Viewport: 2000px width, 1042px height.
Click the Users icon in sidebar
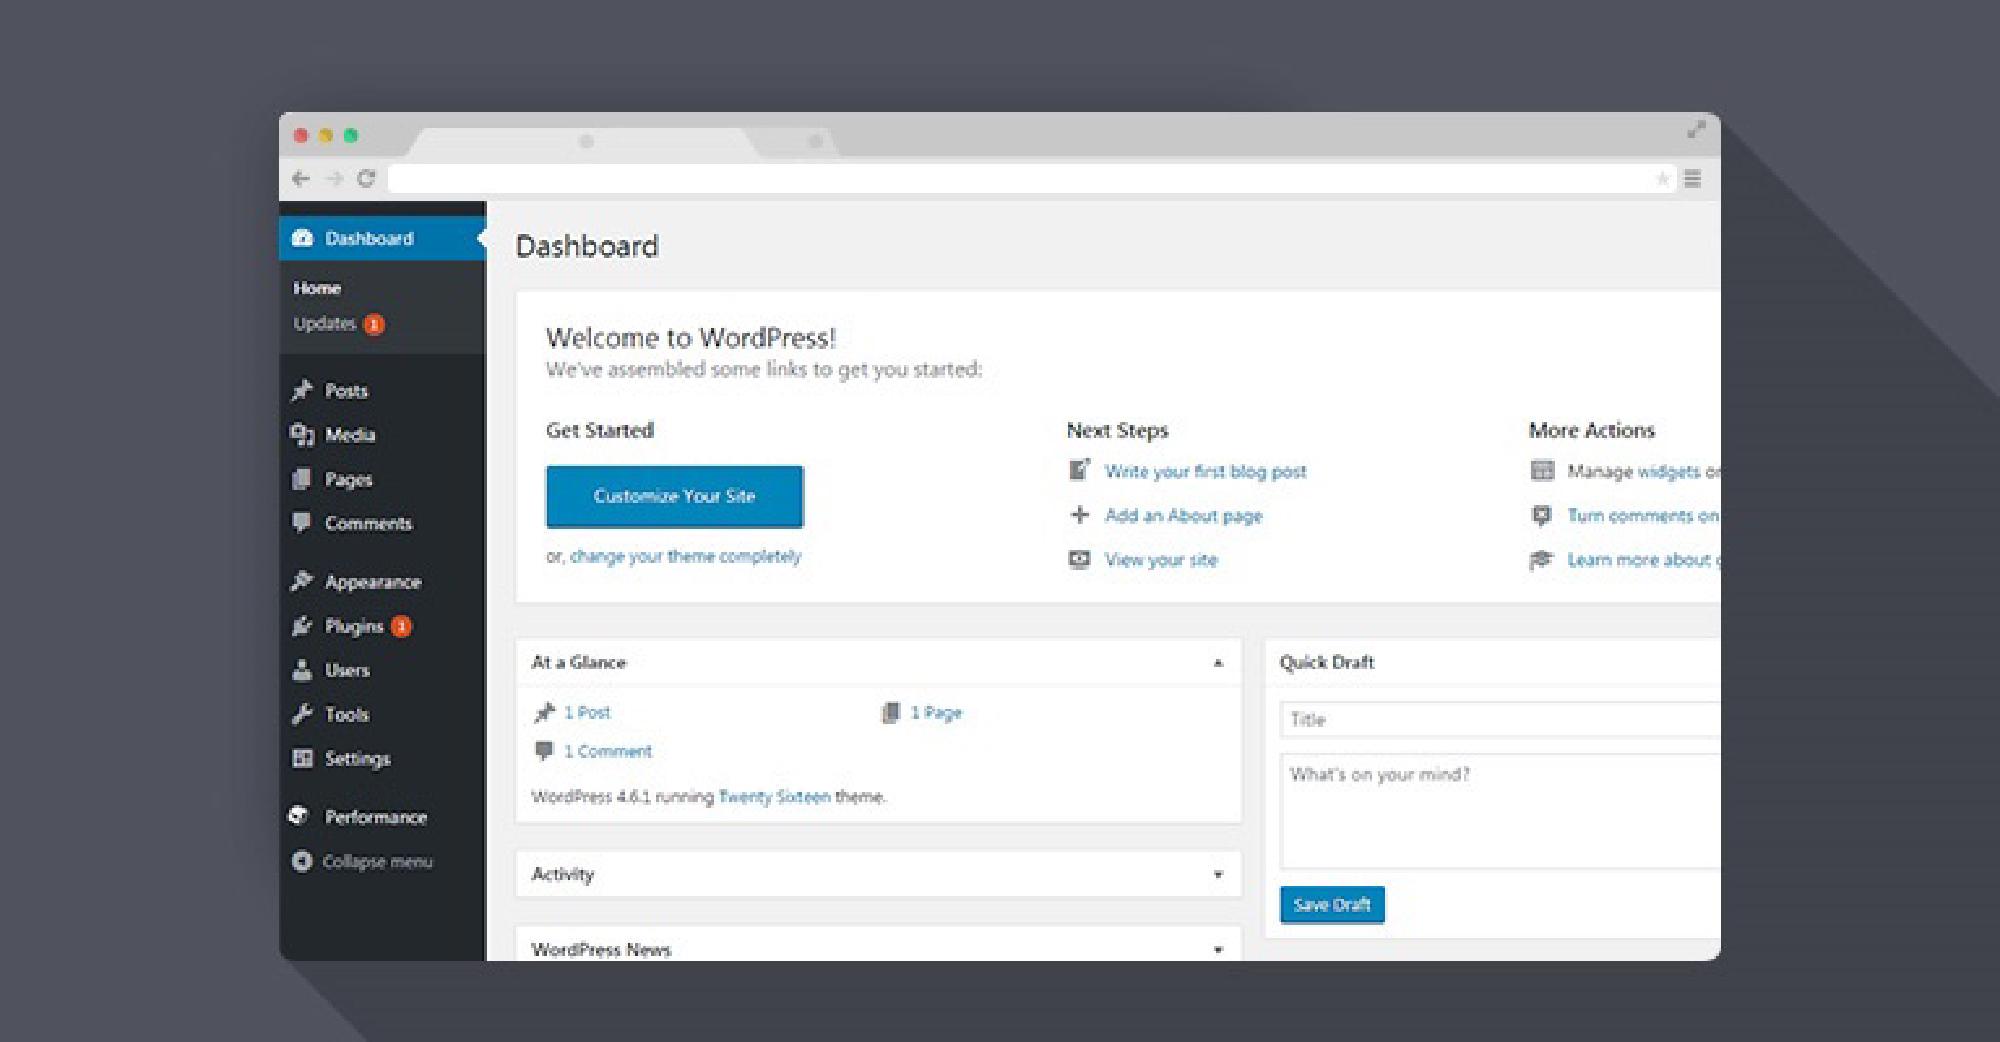302,670
